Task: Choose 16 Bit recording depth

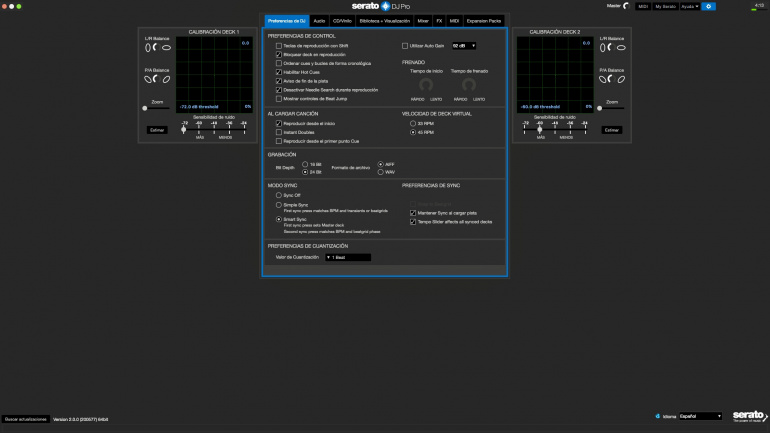Action: (305, 164)
